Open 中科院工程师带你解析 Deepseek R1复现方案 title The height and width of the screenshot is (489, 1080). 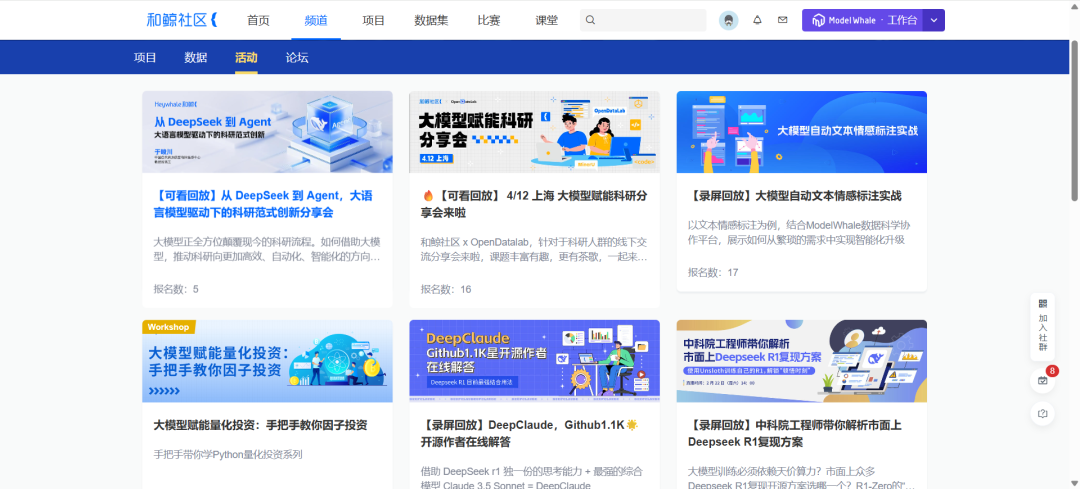click(795, 433)
